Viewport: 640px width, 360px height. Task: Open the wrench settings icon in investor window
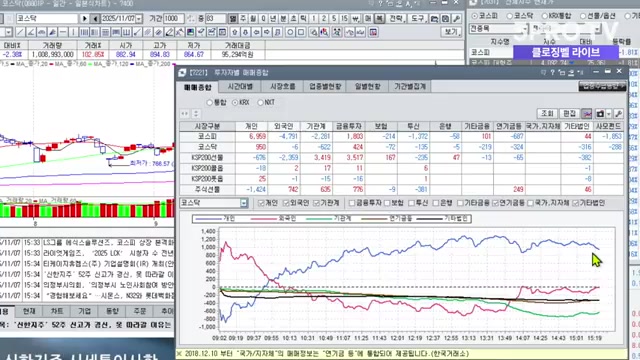618,114
